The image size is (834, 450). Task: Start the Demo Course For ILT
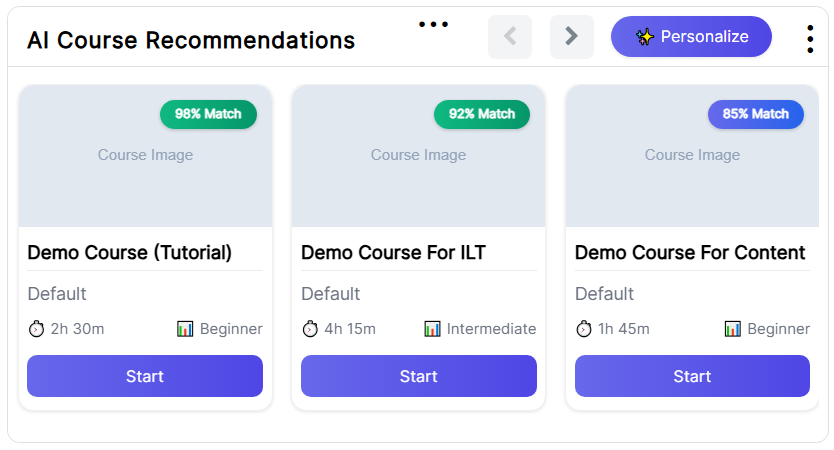[x=419, y=376]
